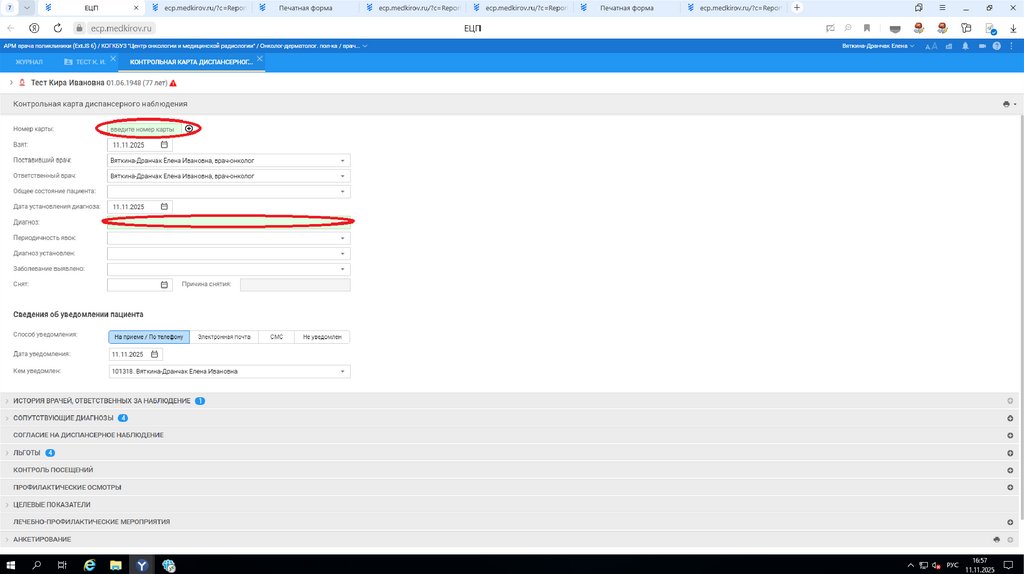Add a Контроль посещений record
The image size is (1024, 574).
[x=1010, y=470]
